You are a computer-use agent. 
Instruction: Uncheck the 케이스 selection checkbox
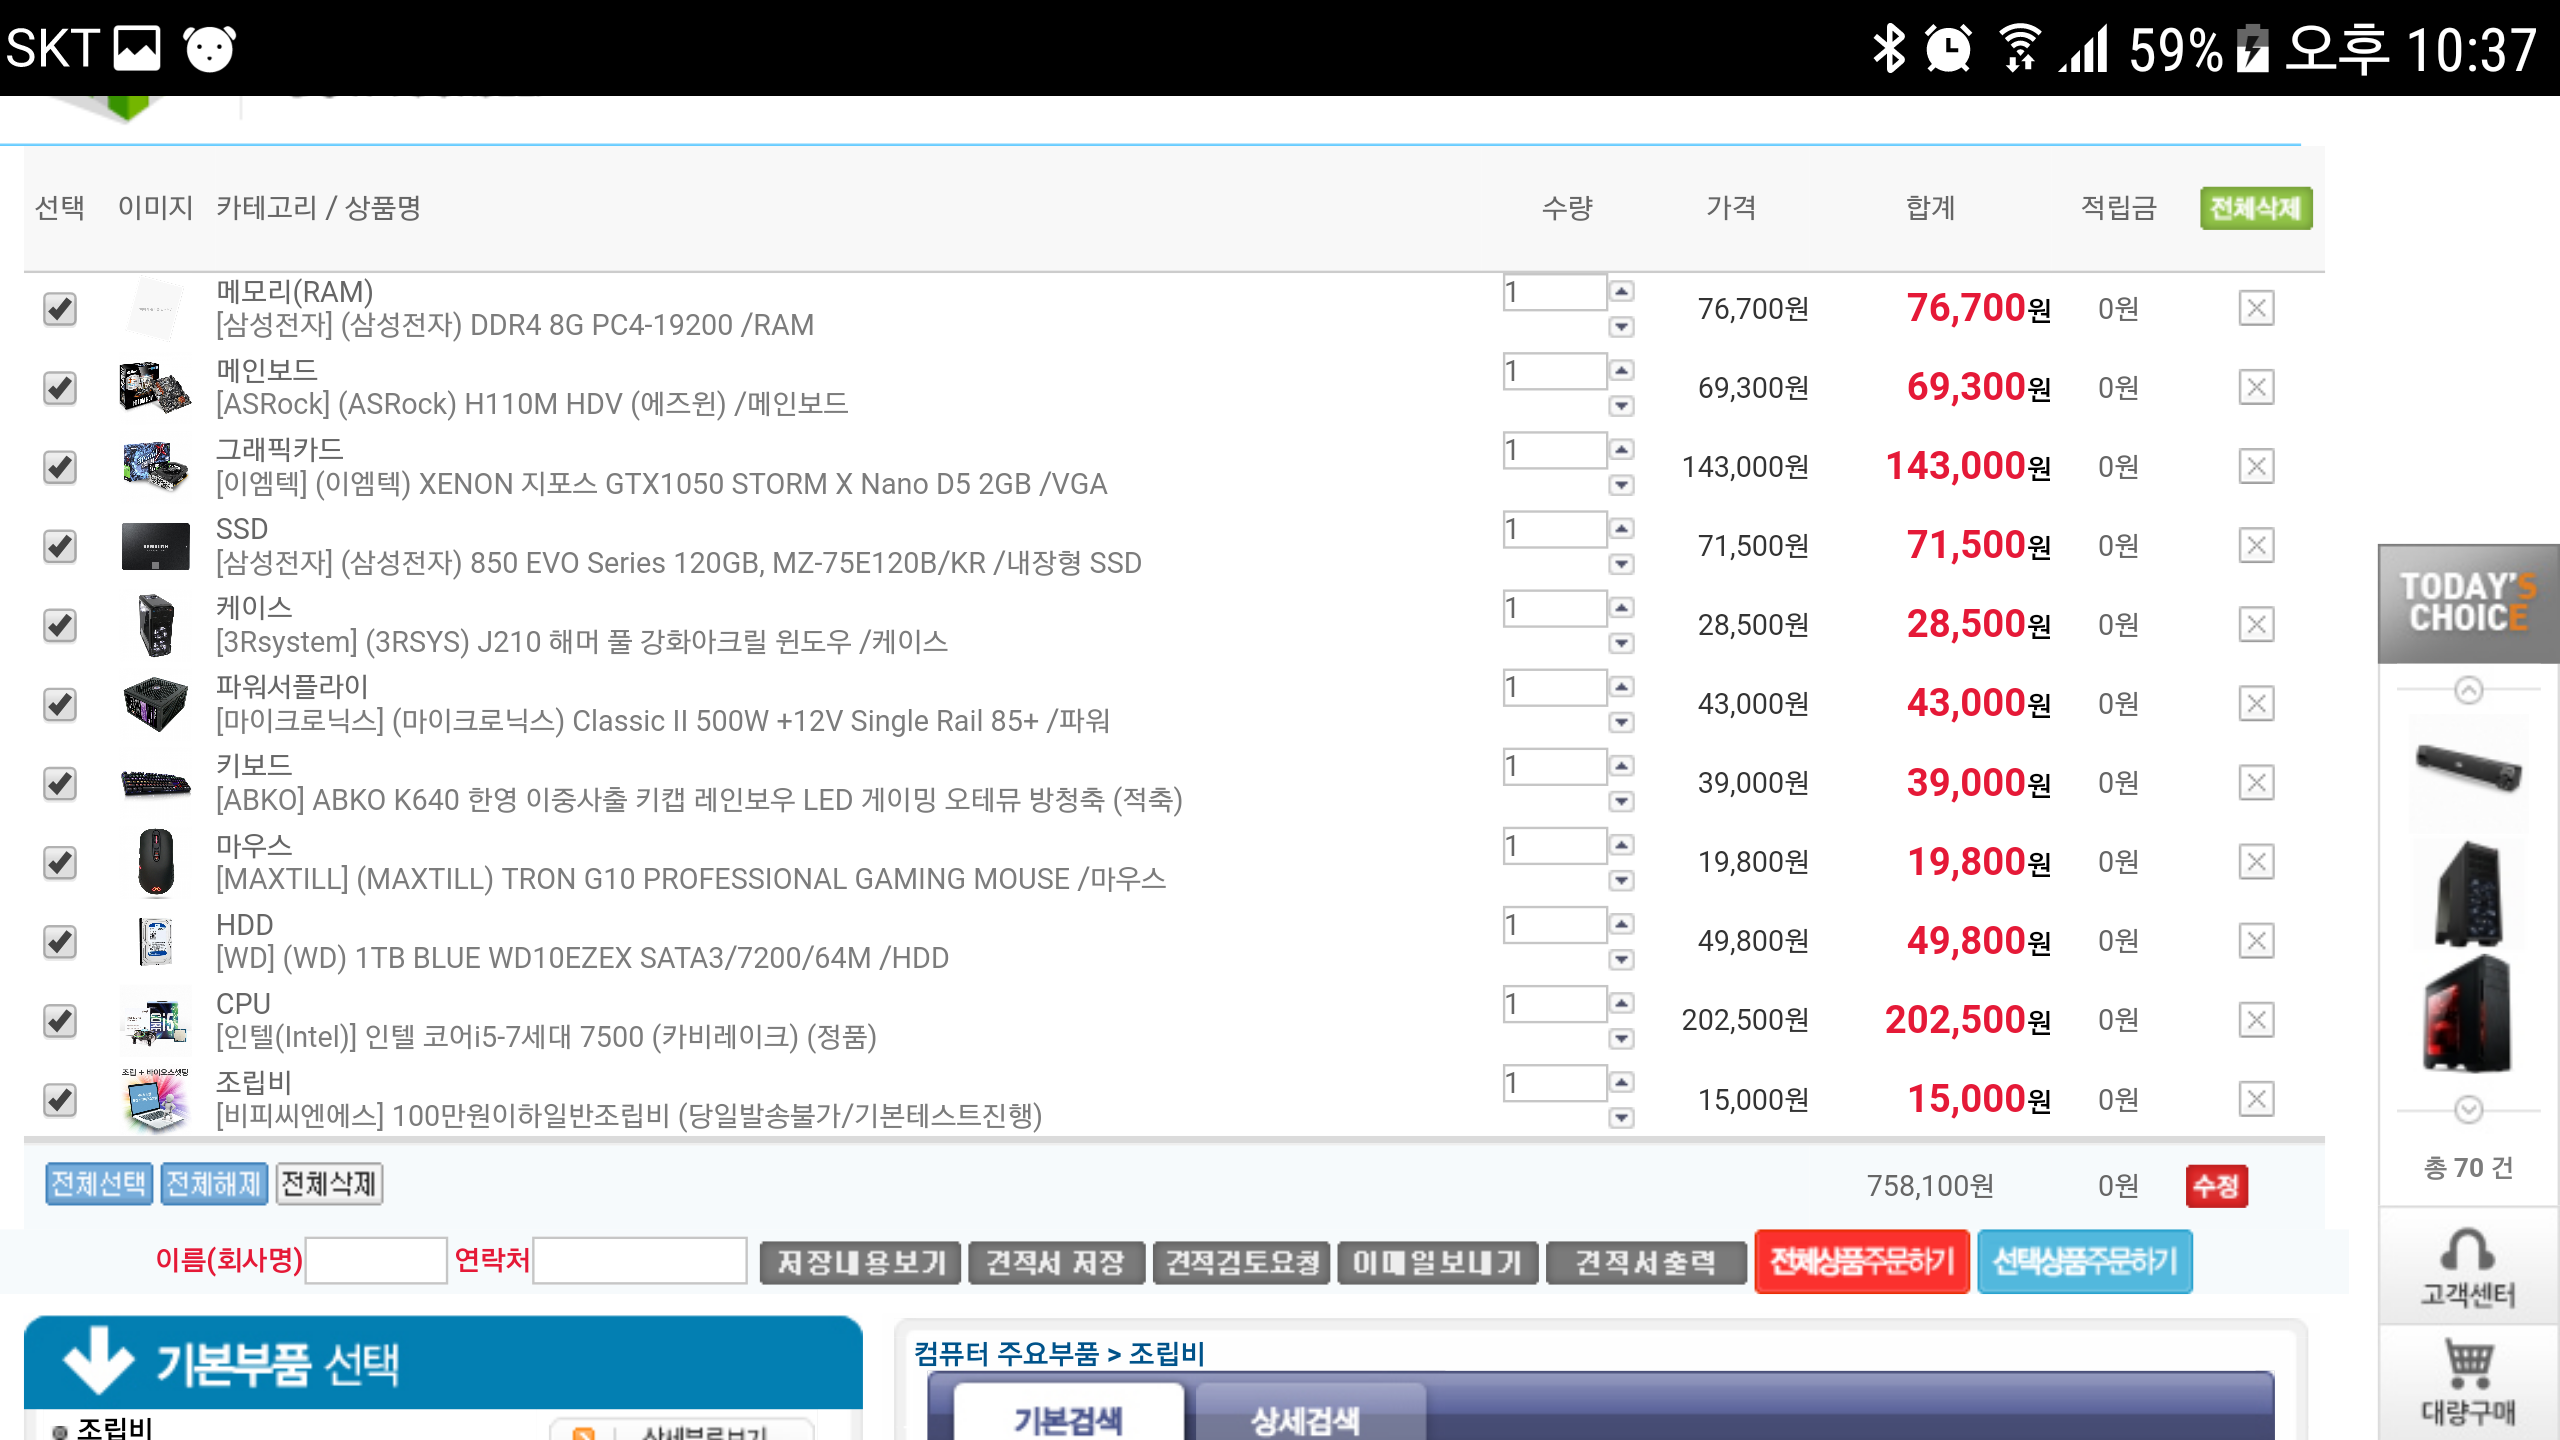coord(60,624)
